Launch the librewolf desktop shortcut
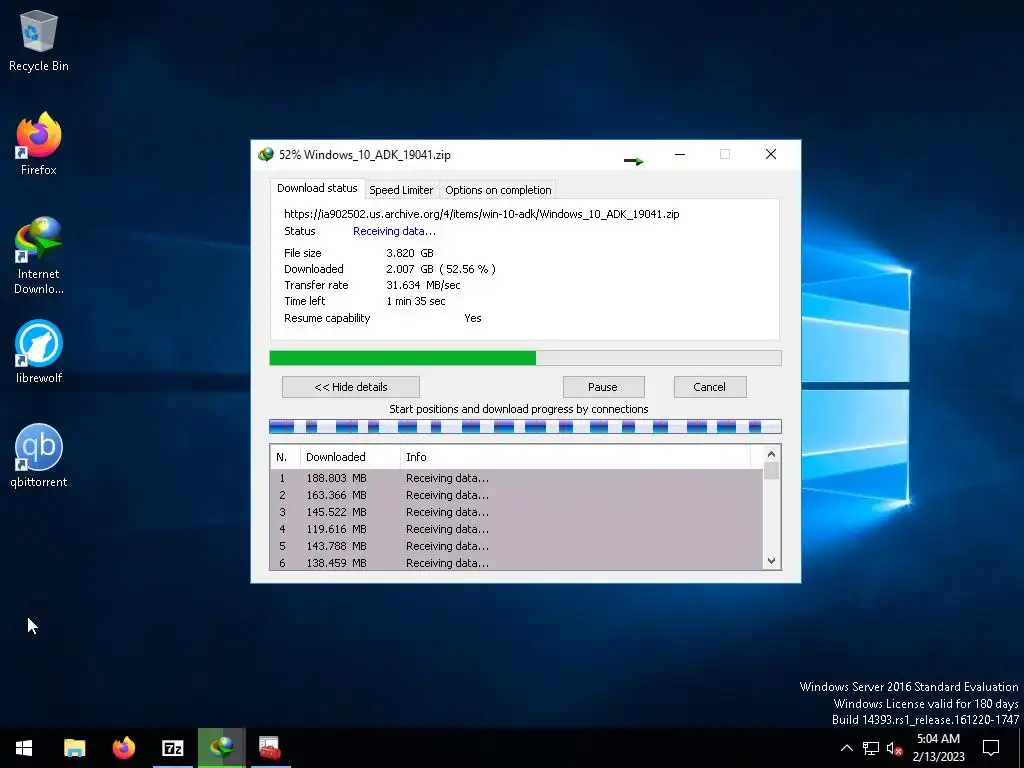Viewport: 1024px width, 768px height. tap(39, 351)
